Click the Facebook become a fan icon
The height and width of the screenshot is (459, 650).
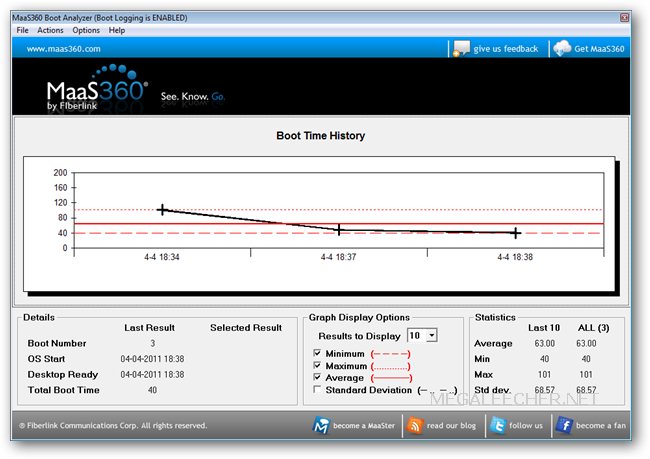pos(564,425)
